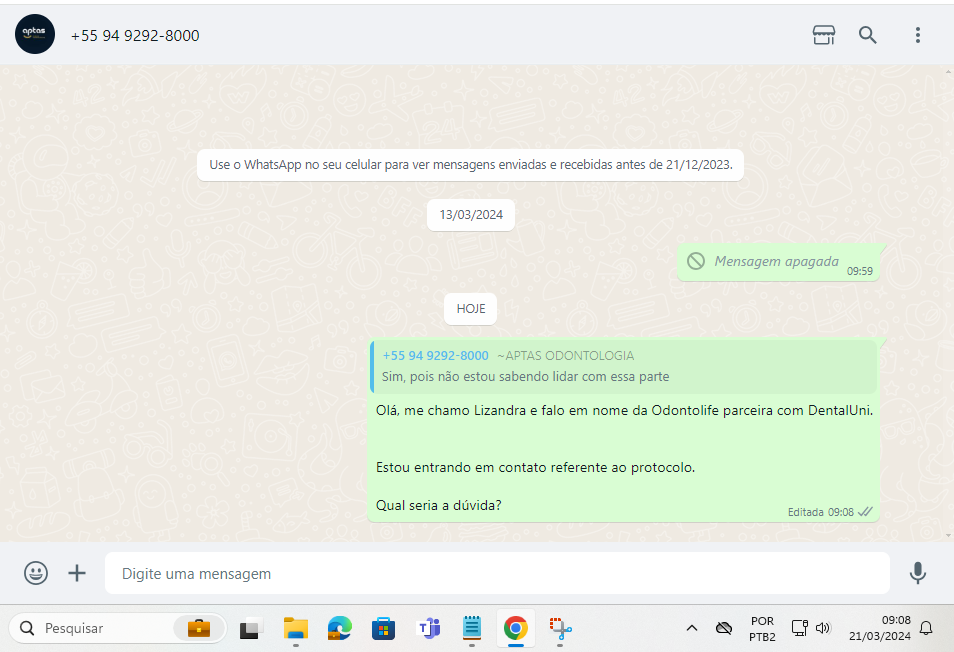Click the quoted sender number +55 94 9292-8000
954x652 pixels.
point(436,356)
